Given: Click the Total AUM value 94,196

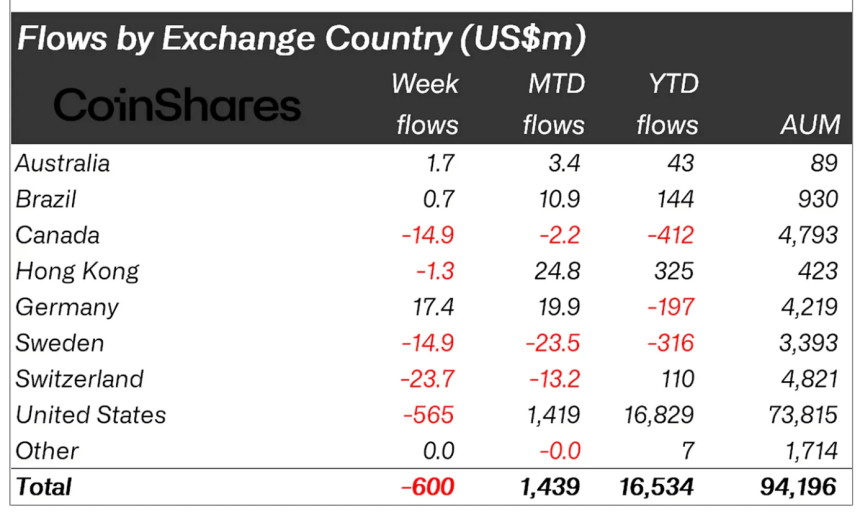Looking at the screenshot, I should (799, 487).
